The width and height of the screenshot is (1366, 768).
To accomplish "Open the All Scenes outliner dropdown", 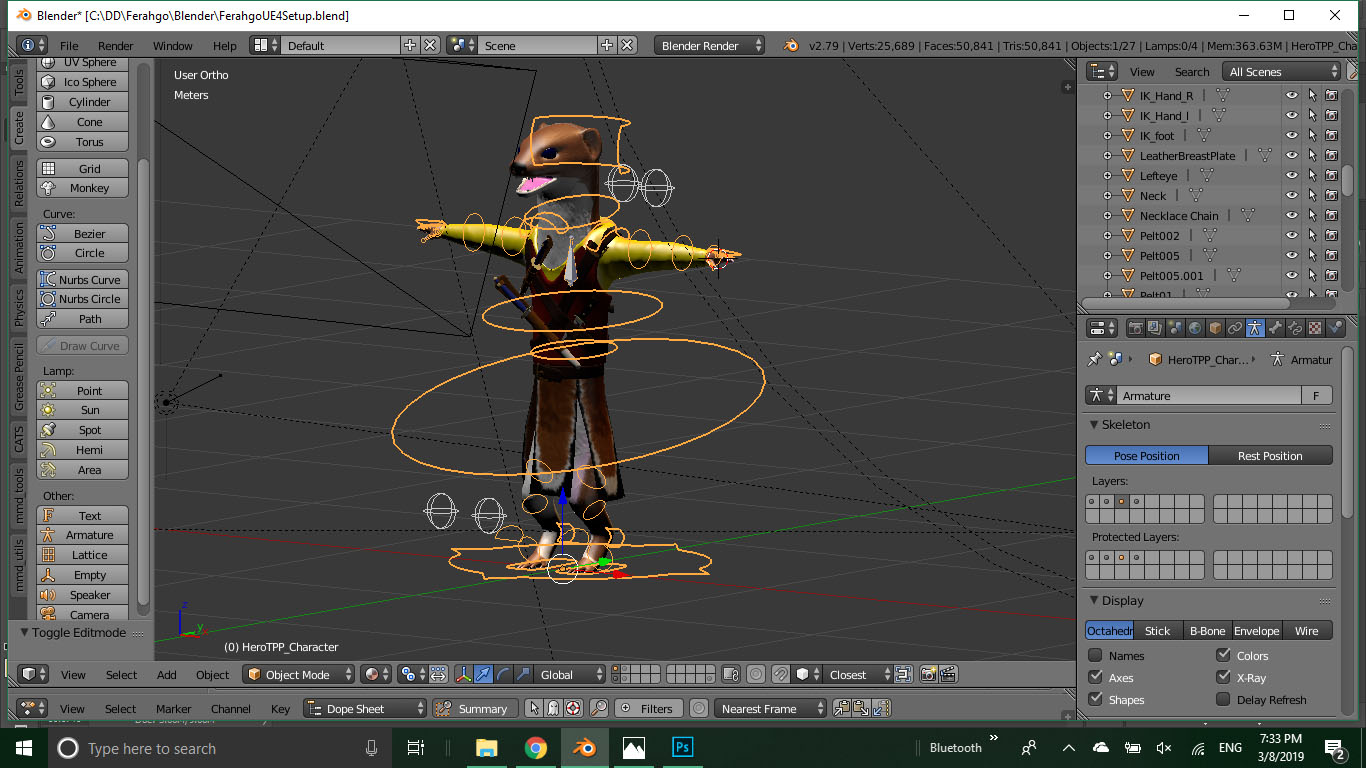I will 1283,72.
